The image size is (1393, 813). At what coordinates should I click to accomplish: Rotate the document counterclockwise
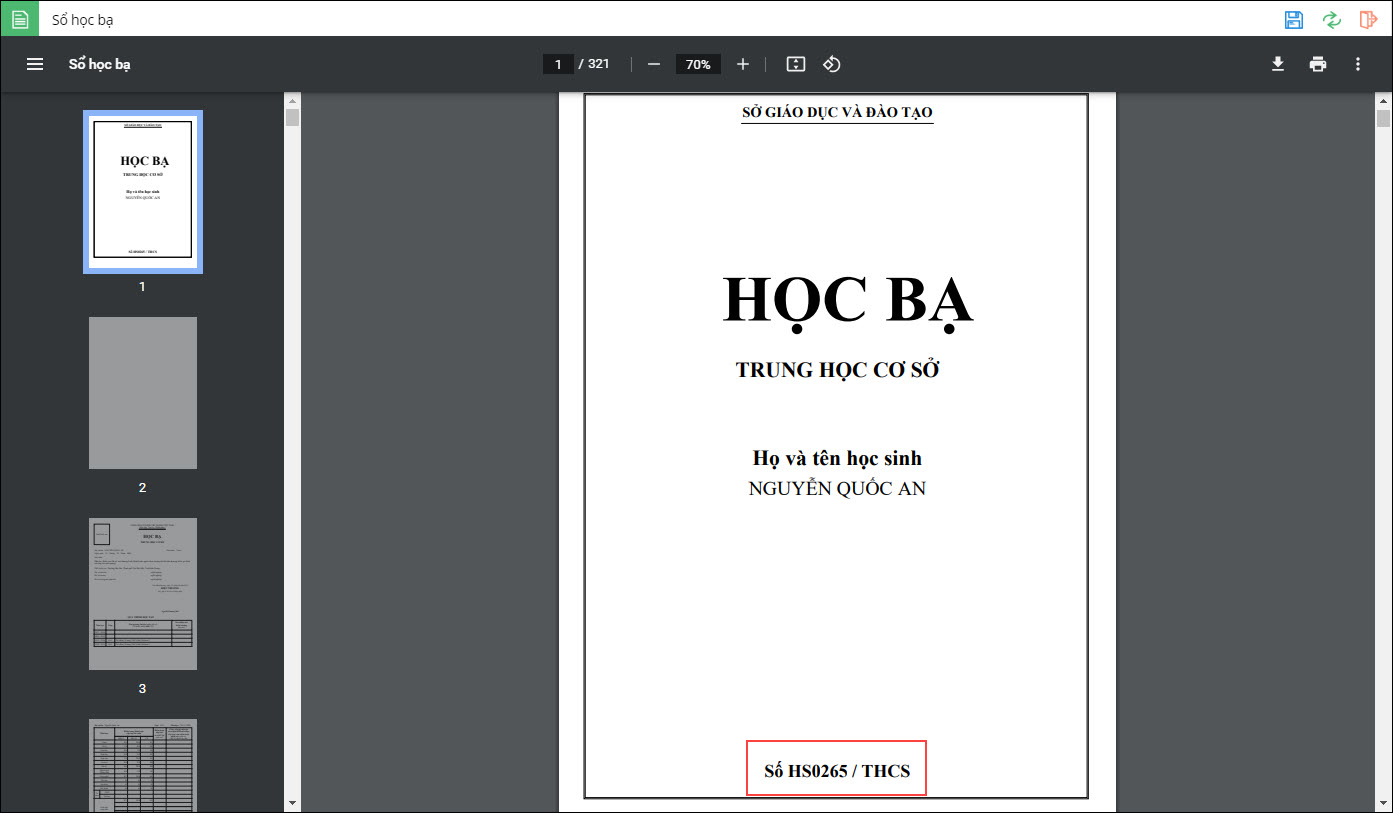[x=832, y=64]
